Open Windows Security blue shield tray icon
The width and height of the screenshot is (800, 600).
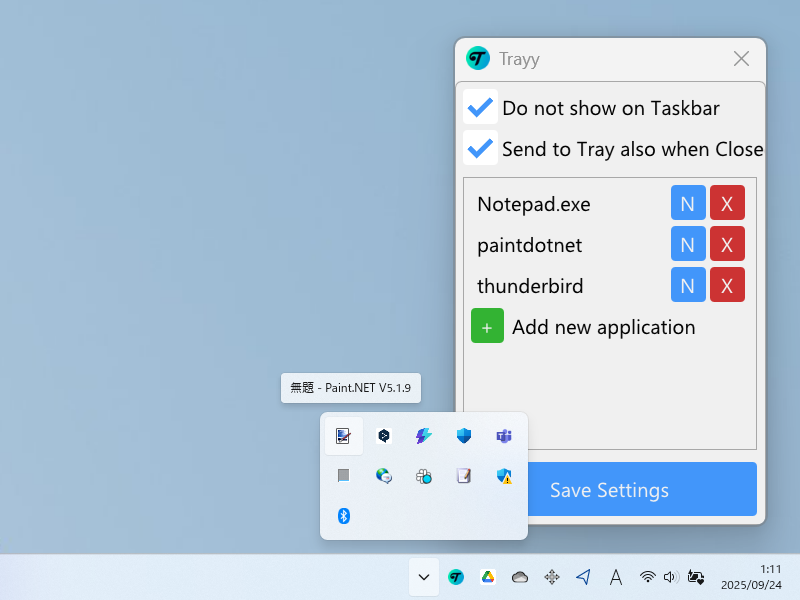coord(464,436)
